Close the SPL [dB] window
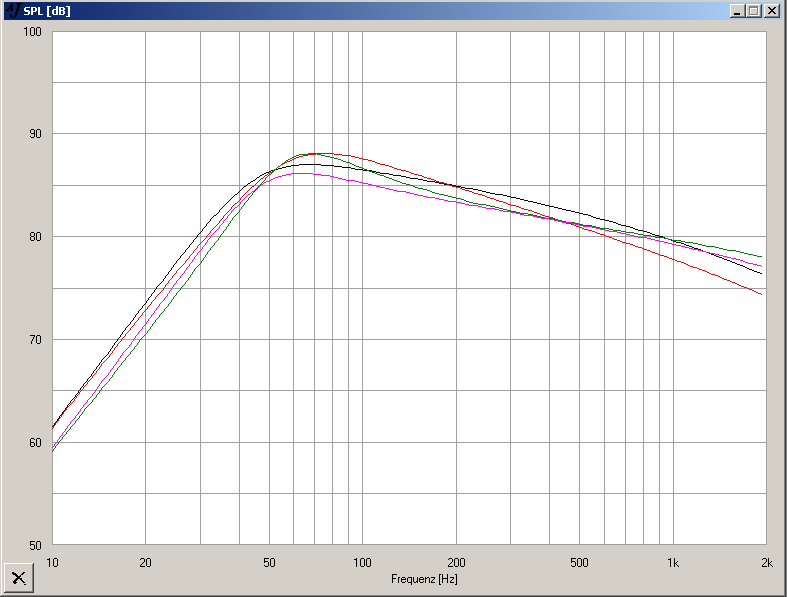 tap(771, 11)
